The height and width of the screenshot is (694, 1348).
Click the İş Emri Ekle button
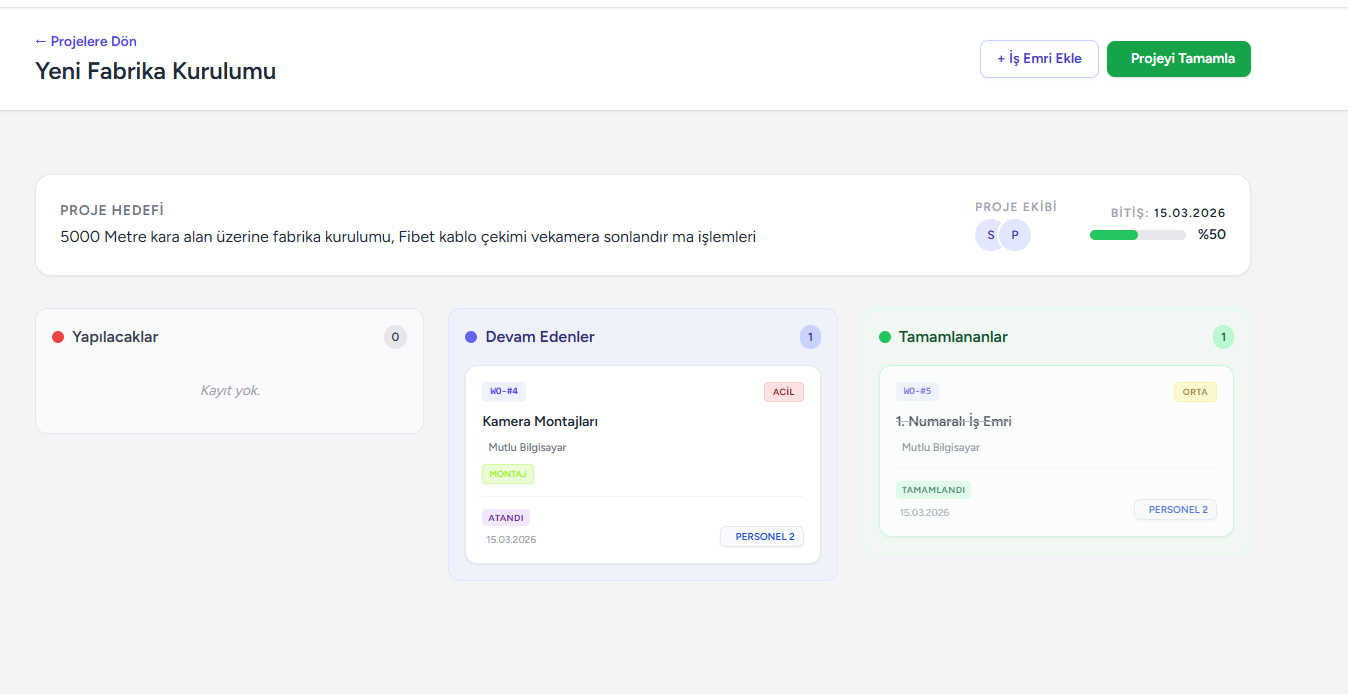(1039, 59)
